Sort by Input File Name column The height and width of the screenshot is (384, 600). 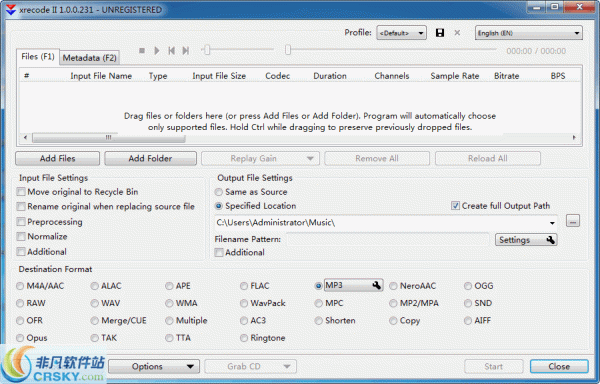(x=101, y=76)
